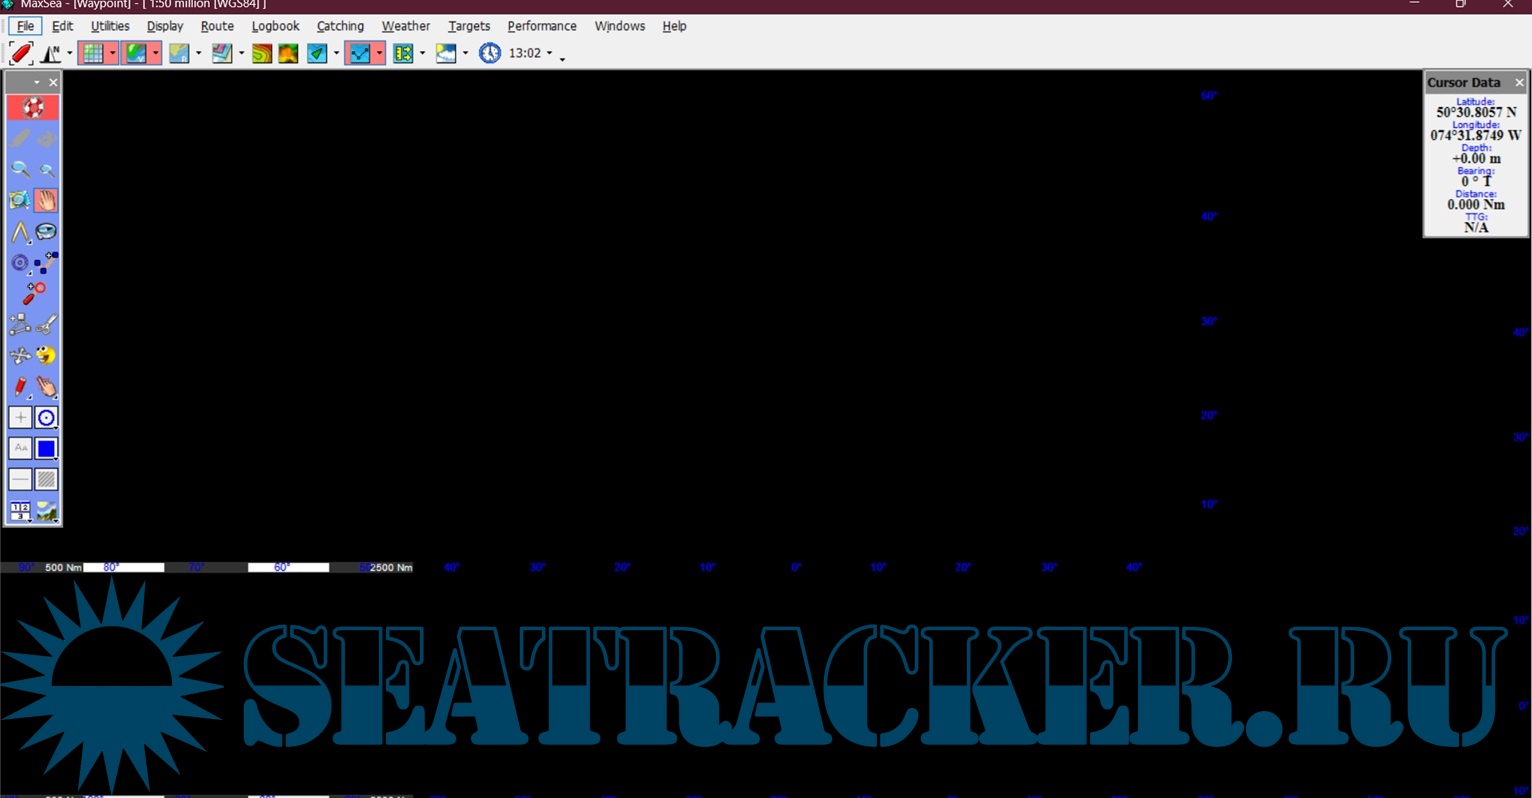The image size is (1532, 798).
Task: Select the large magnifier zoom-in tool
Action: [x=20, y=169]
